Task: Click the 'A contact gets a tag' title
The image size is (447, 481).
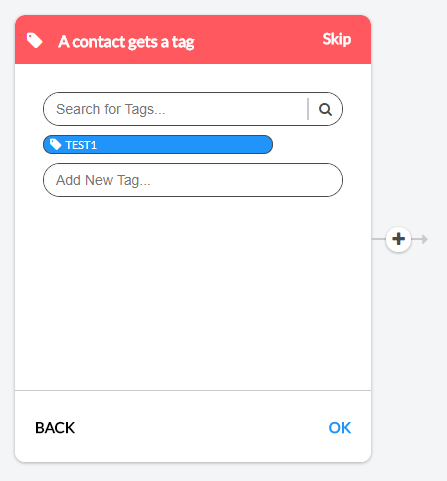Action: (x=126, y=42)
